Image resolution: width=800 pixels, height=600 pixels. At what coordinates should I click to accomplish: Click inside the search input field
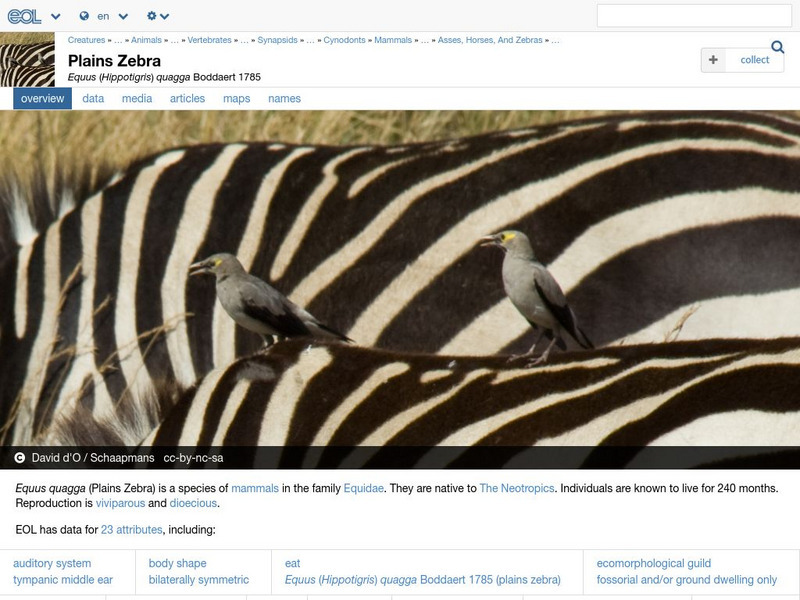tap(695, 15)
